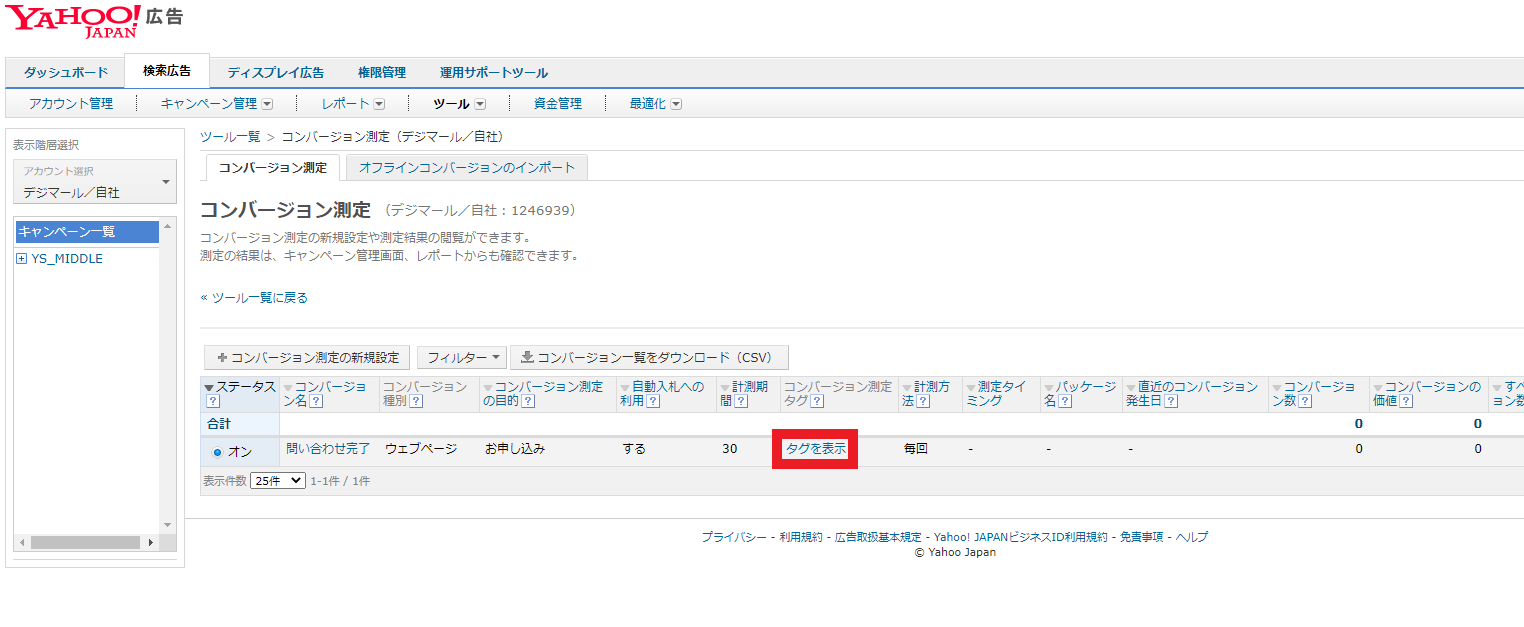
Task: Switch to オフラインコンバージョンのインポート tab
Action: [467, 168]
